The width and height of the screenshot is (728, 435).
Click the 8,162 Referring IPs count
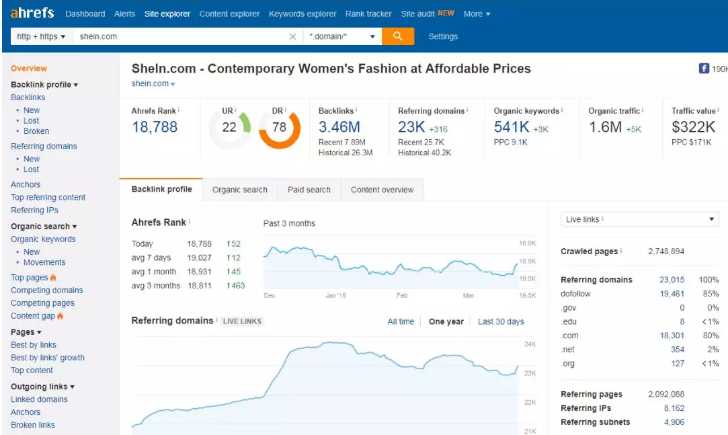click(x=674, y=408)
